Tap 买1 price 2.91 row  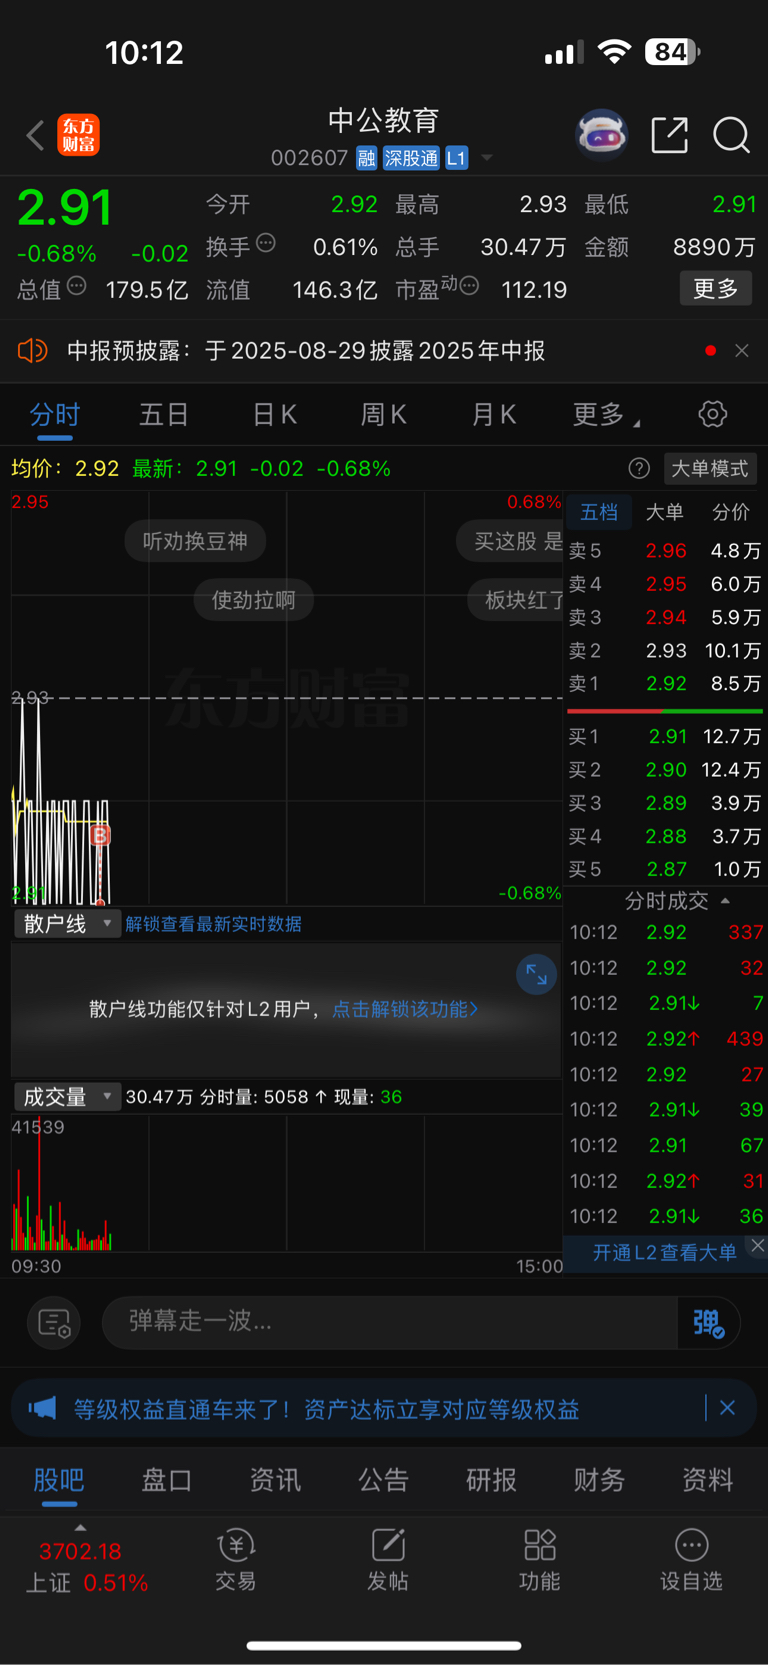[665, 736]
